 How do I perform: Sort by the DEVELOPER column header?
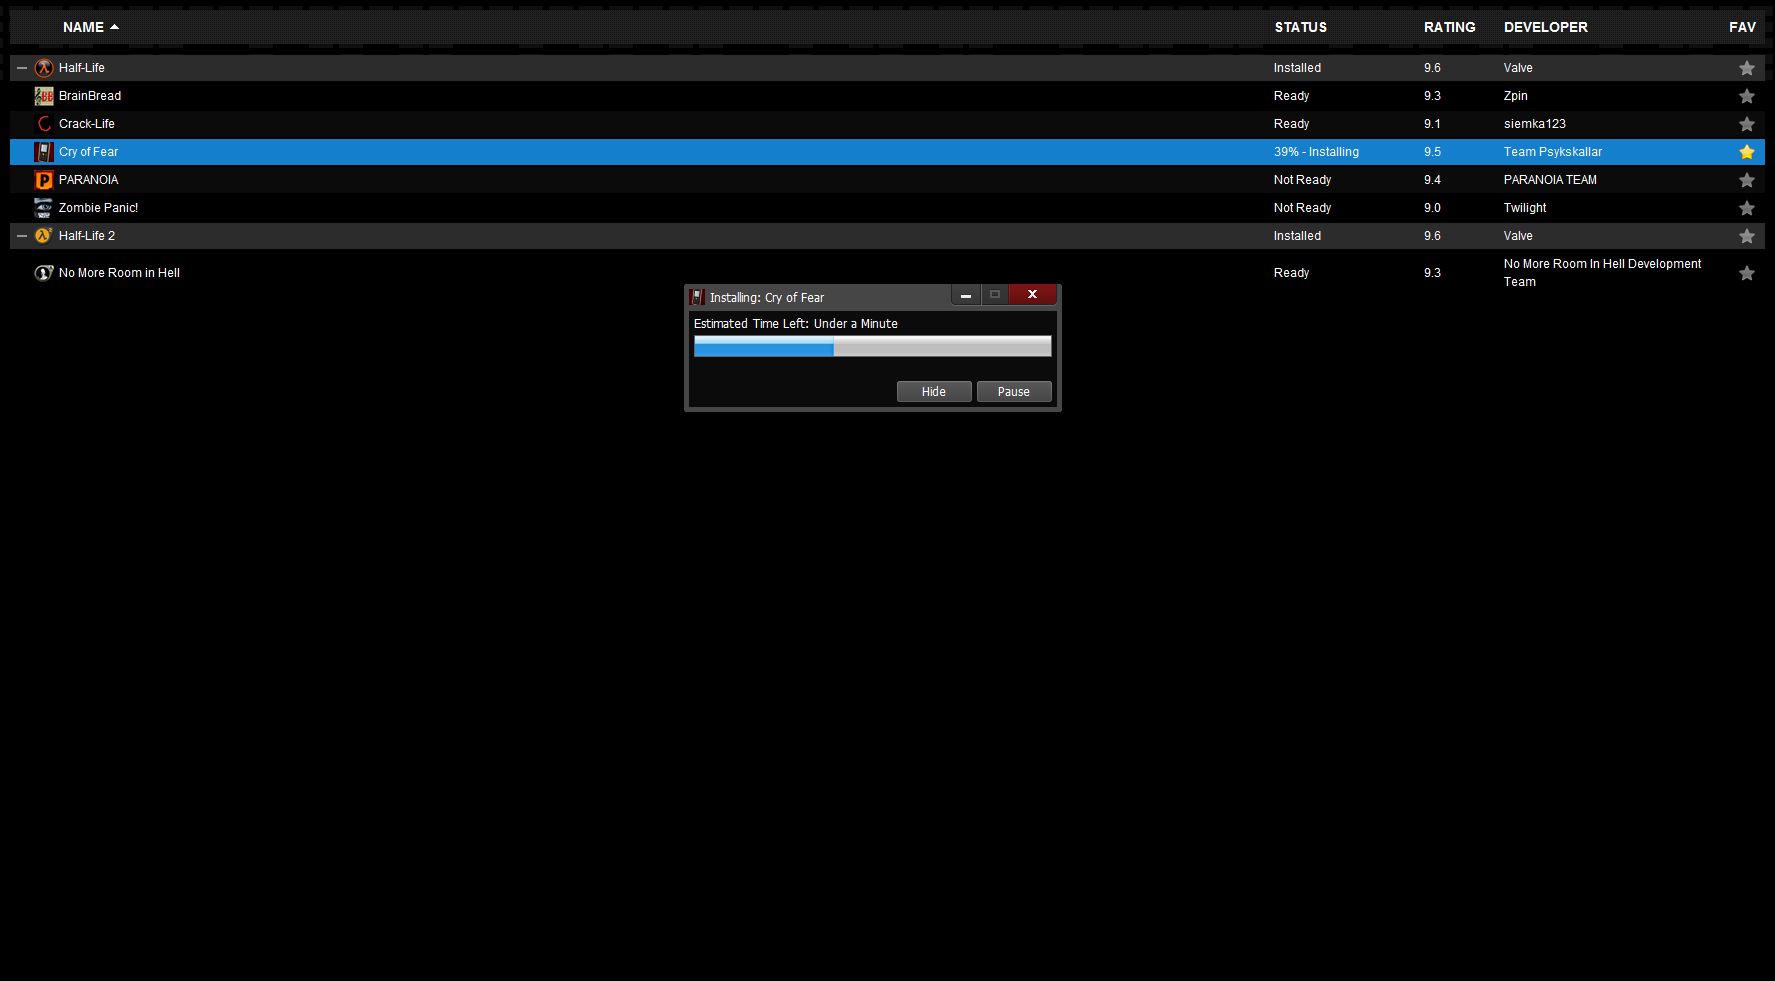click(x=1546, y=27)
